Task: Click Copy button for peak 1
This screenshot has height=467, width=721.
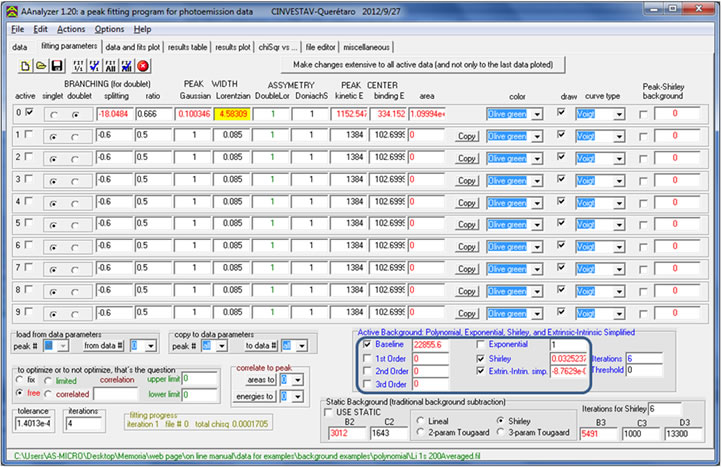Action: click(x=466, y=134)
